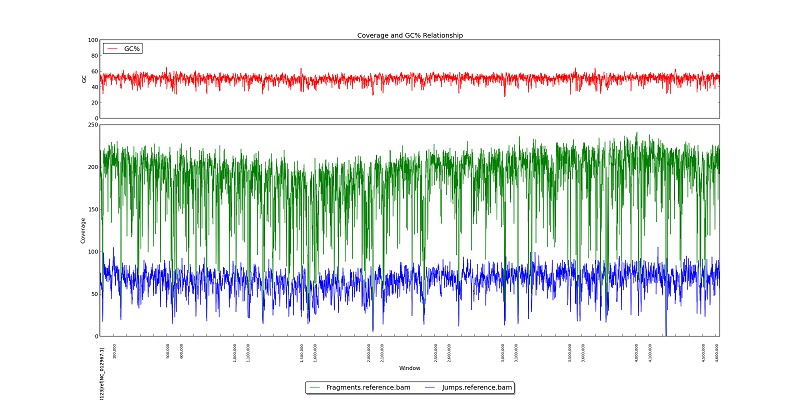Image resolution: width=800 pixels, height=400 pixels.
Task: Click the 250 tick on Coverage axis
Action: click(x=93, y=125)
